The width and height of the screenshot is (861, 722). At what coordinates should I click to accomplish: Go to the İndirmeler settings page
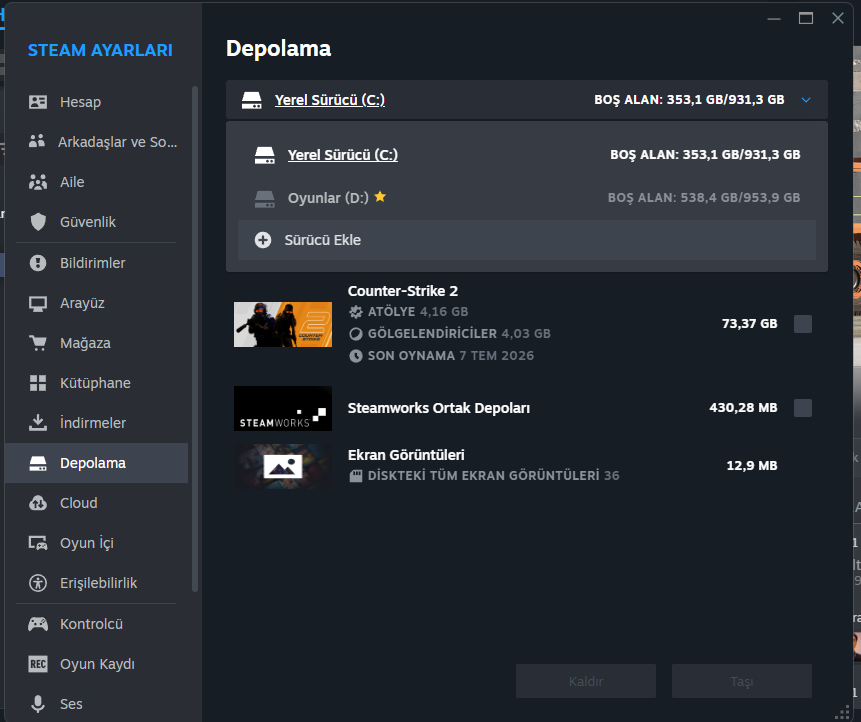(x=96, y=423)
